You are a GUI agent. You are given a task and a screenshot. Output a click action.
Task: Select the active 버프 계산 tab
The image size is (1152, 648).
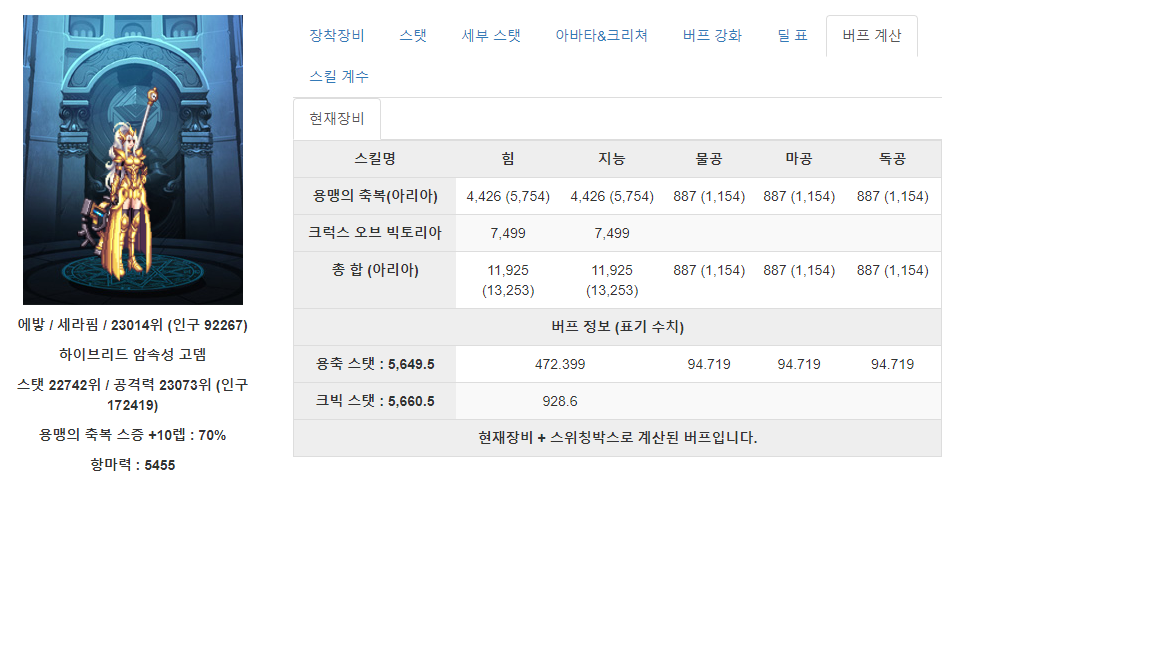(x=871, y=35)
